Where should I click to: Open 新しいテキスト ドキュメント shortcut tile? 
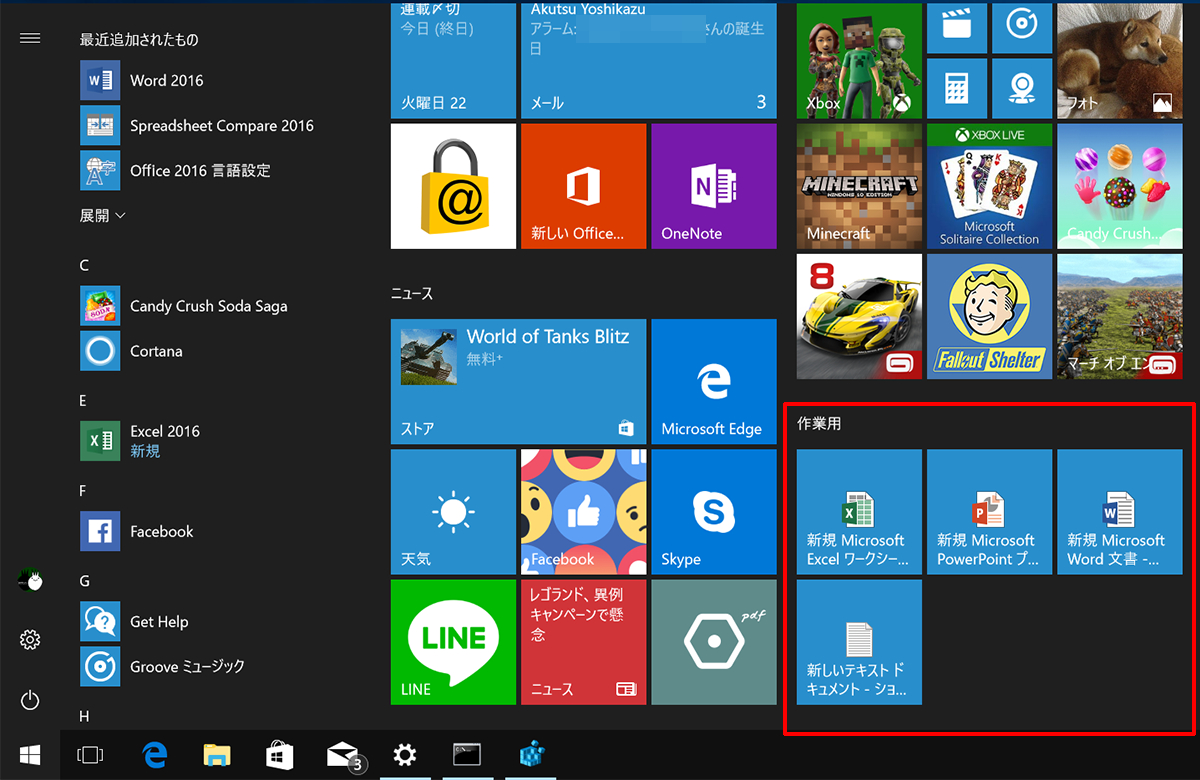click(x=859, y=642)
